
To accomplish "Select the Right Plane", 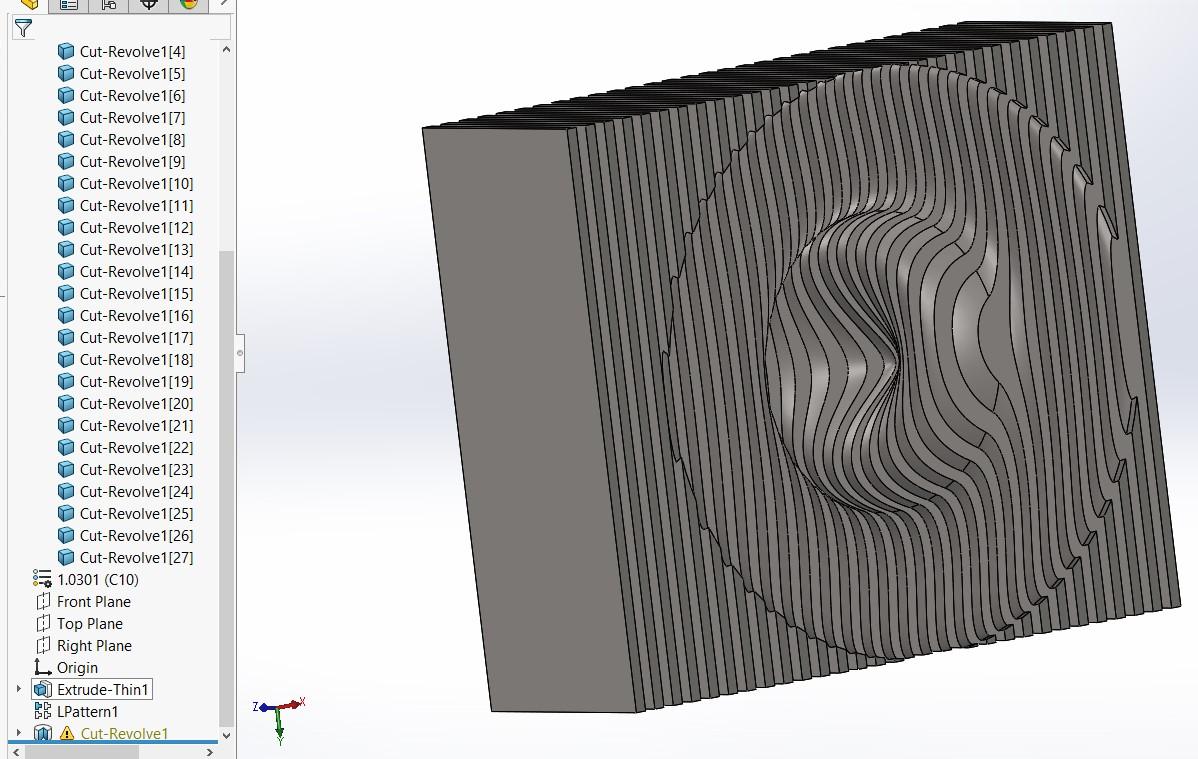I will pyautogui.click(x=94, y=645).
